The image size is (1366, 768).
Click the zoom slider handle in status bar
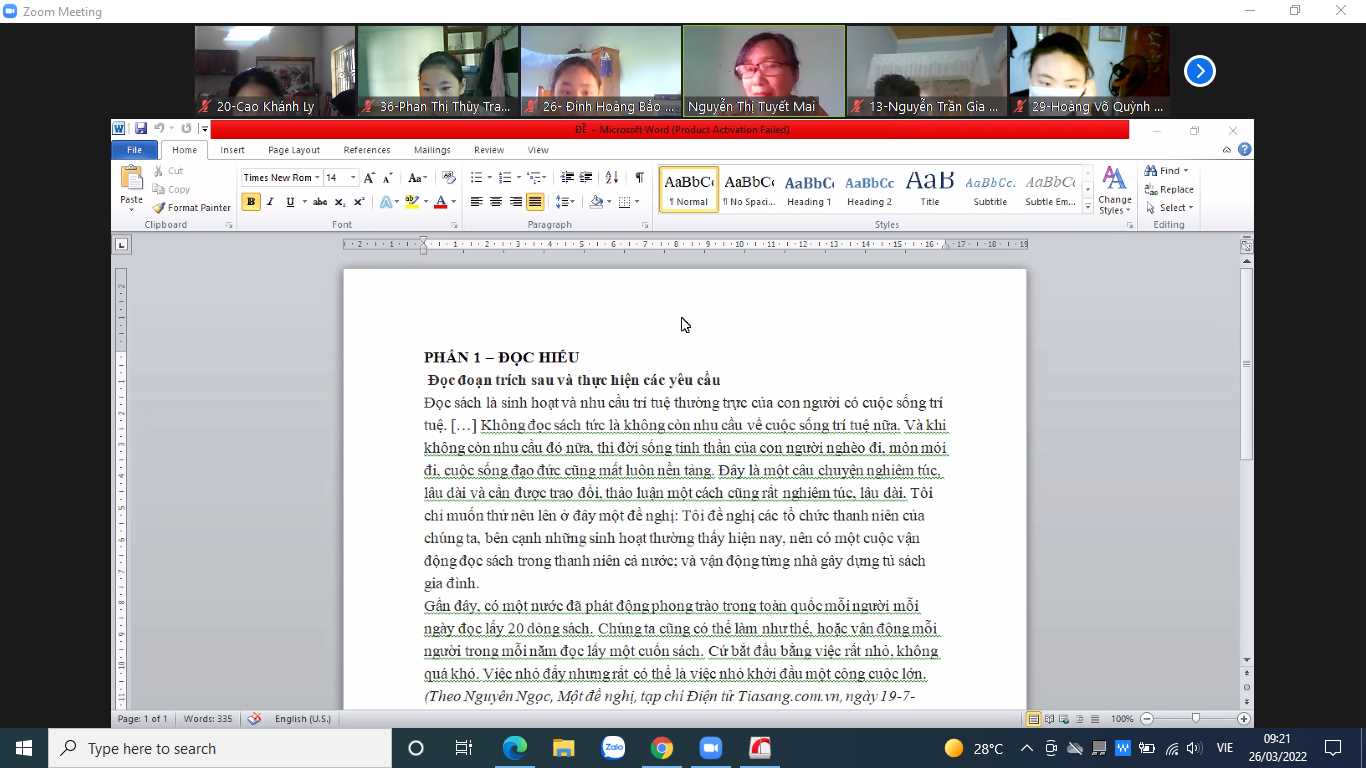tap(1196, 719)
